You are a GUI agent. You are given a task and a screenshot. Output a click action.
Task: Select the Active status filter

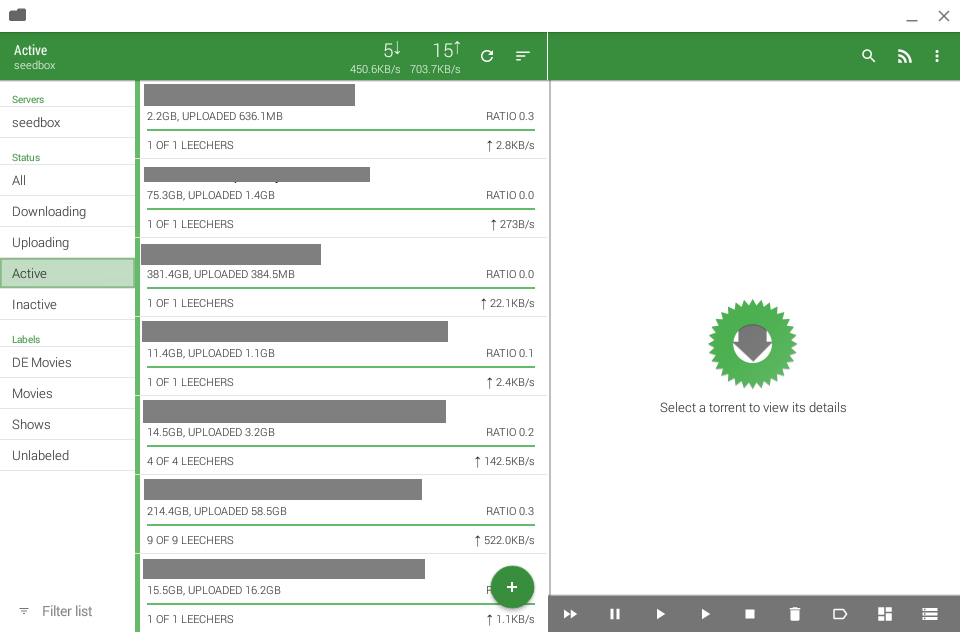click(67, 274)
